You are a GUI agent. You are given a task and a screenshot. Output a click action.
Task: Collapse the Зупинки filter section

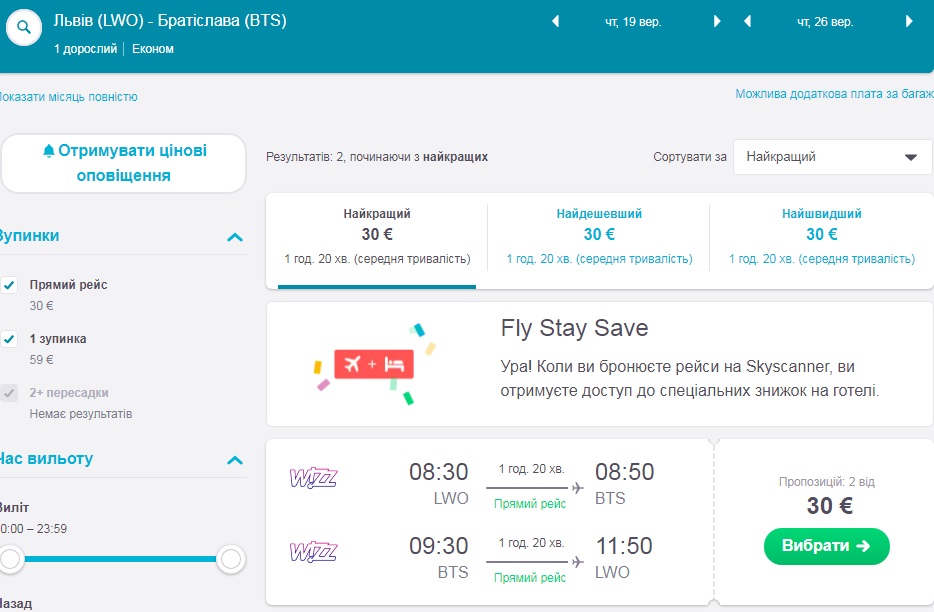[x=235, y=237]
